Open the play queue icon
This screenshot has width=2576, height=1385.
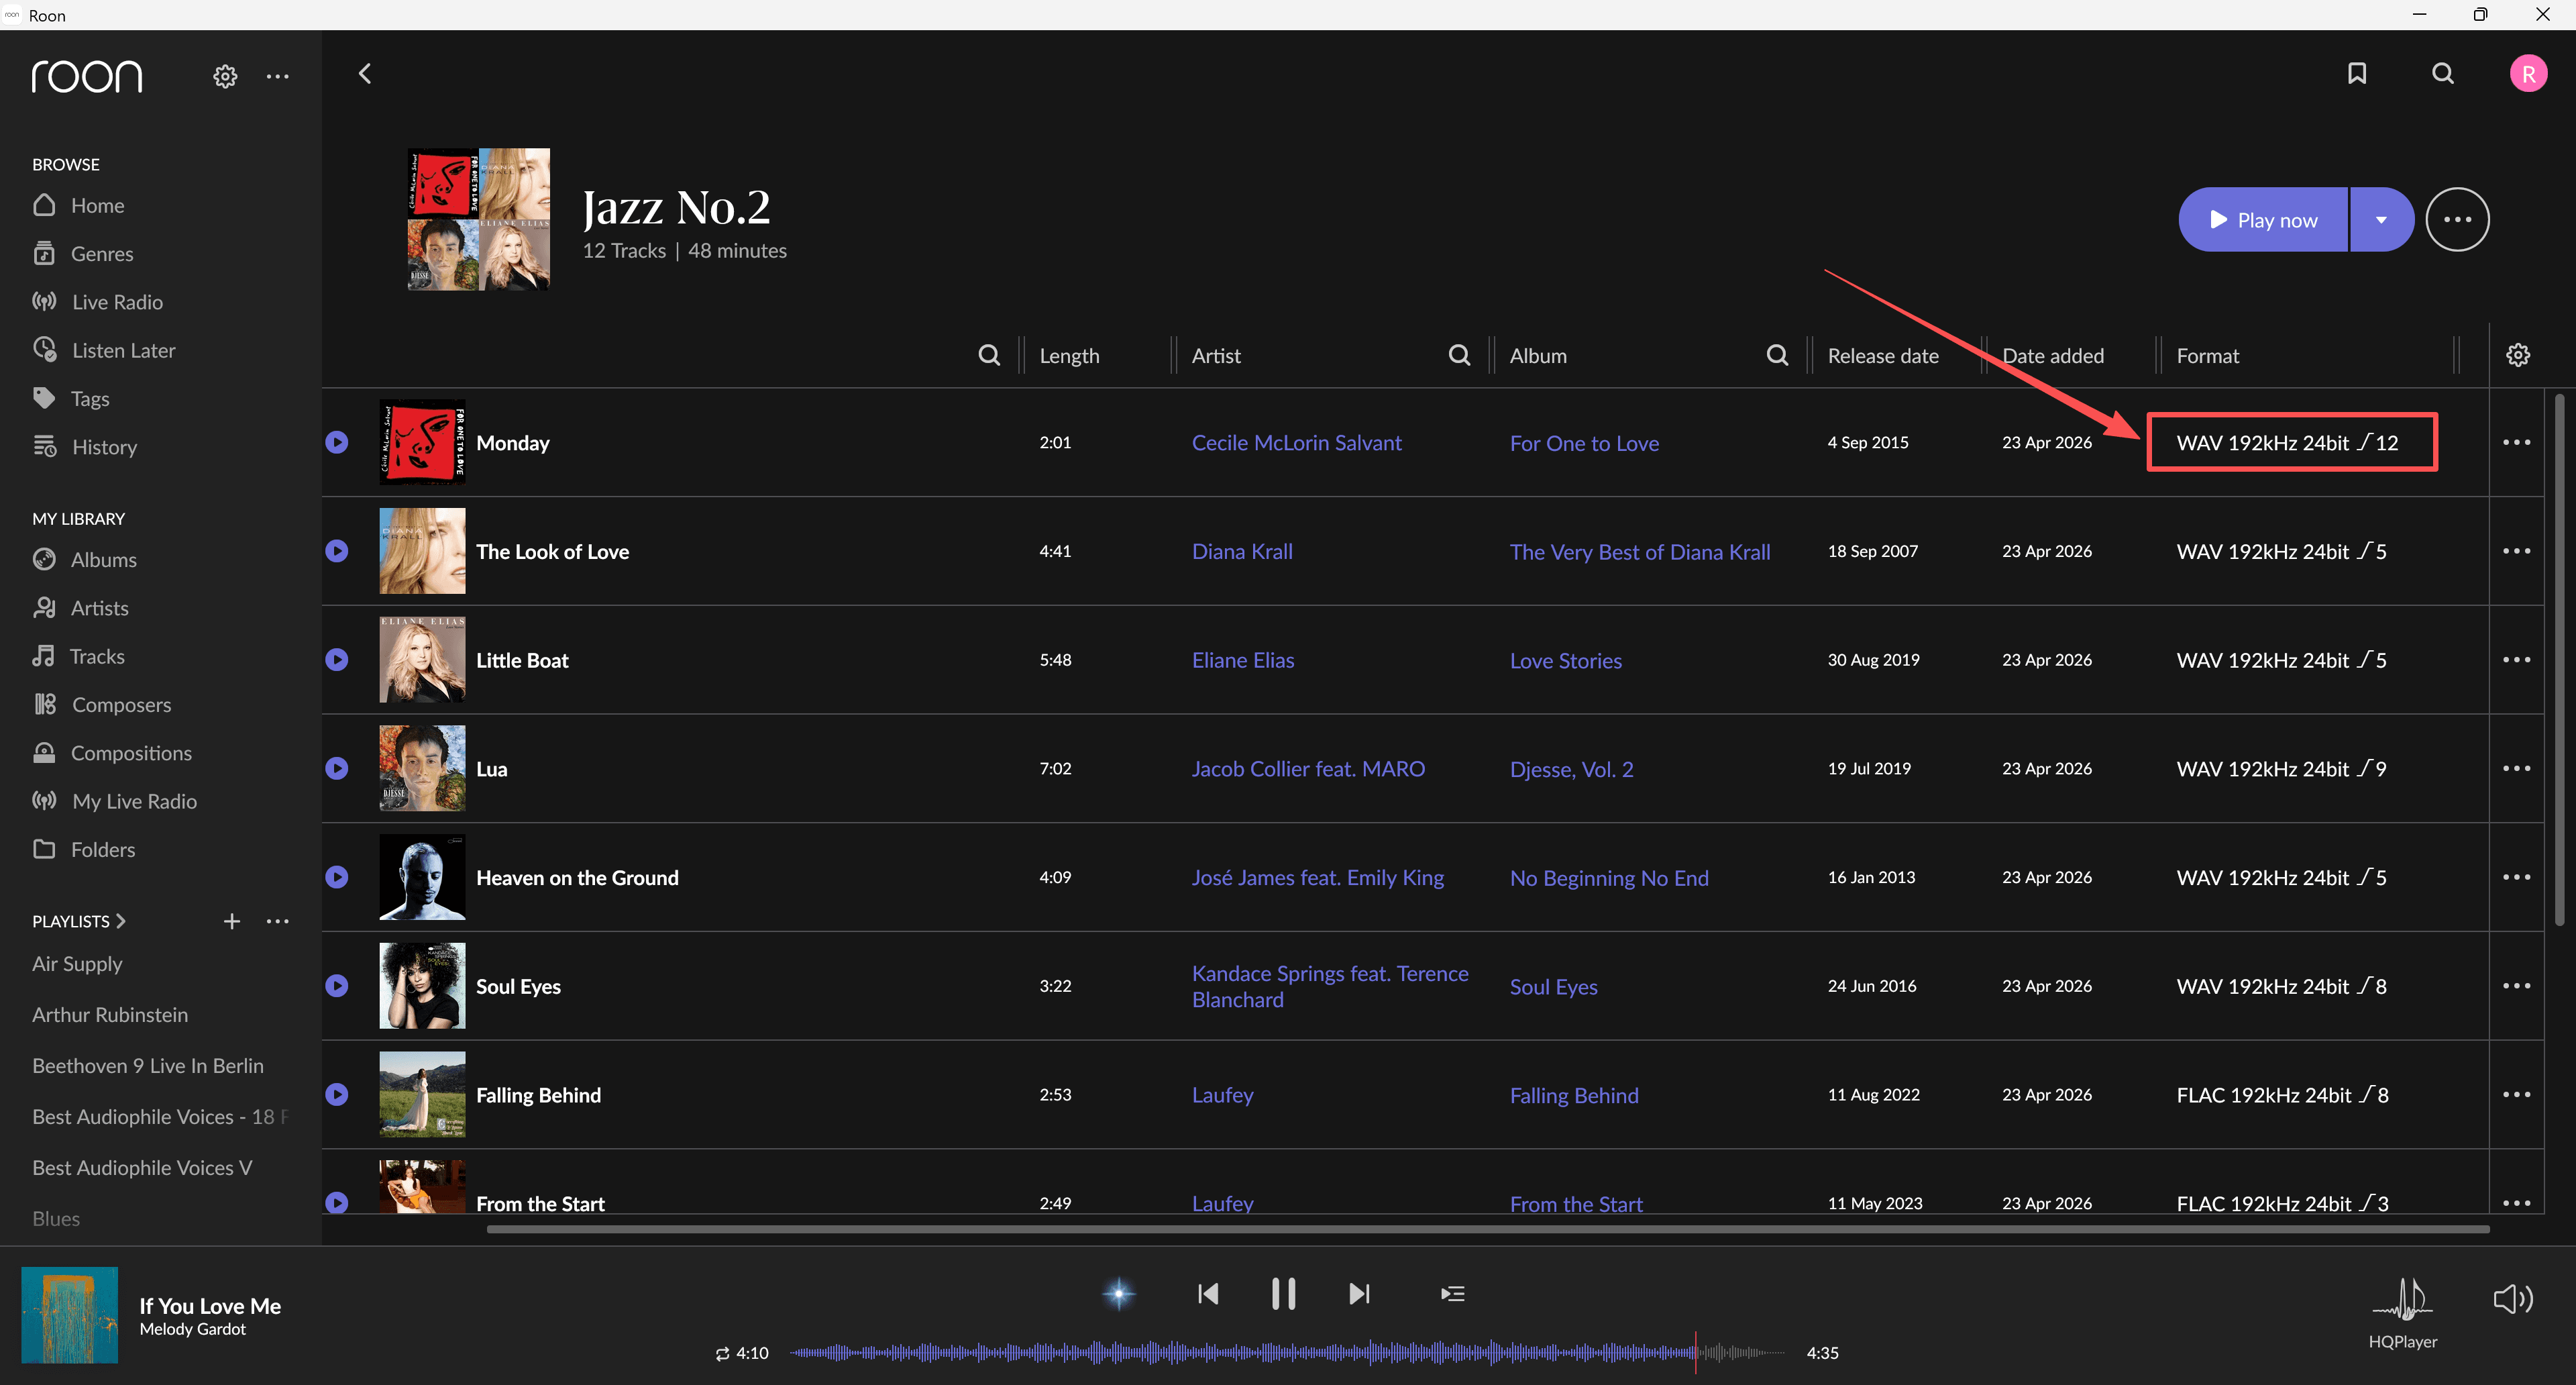(1452, 1294)
